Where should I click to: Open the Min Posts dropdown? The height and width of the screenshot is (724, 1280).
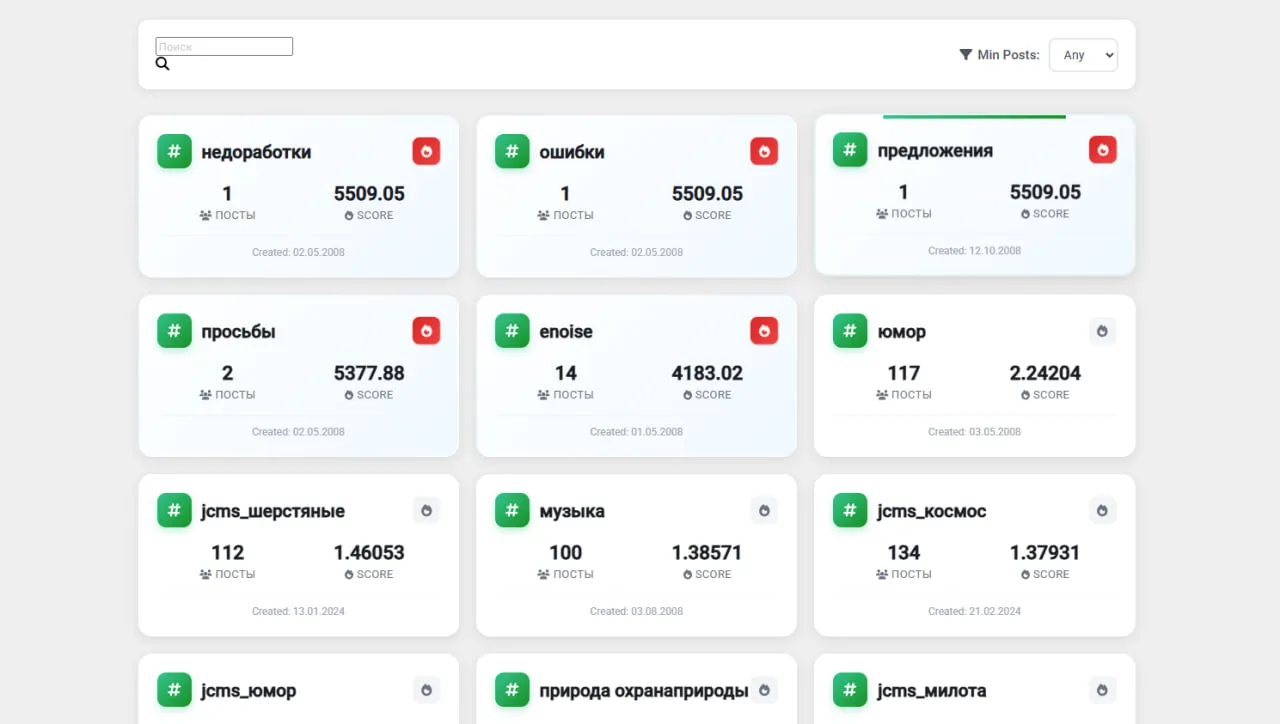pos(1083,55)
